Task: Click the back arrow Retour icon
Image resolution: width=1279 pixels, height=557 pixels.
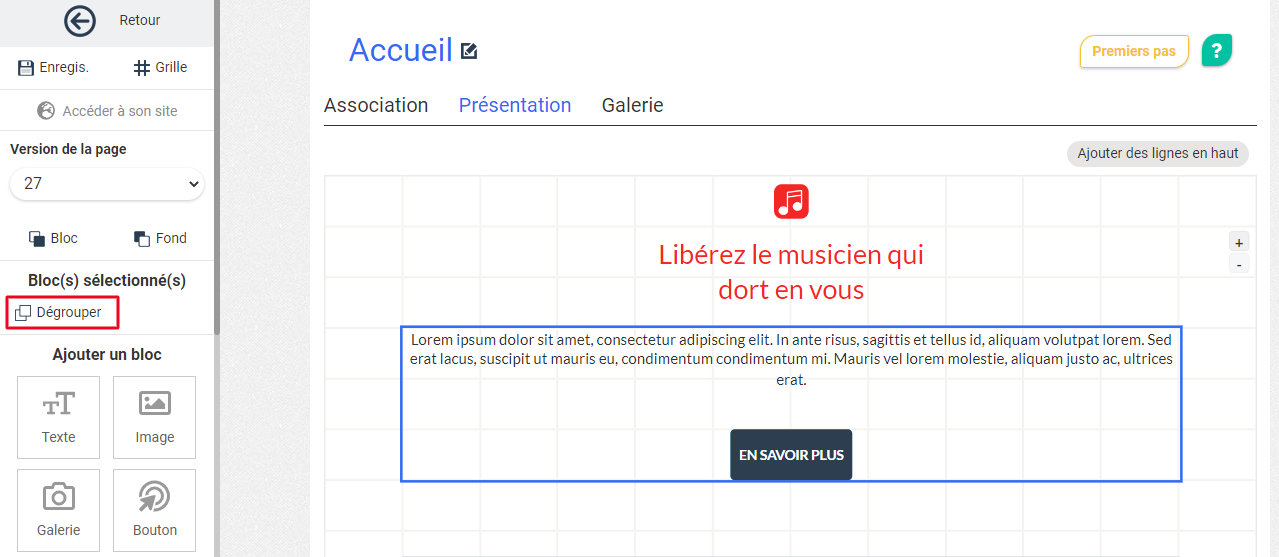Action: tap(79, 20)
